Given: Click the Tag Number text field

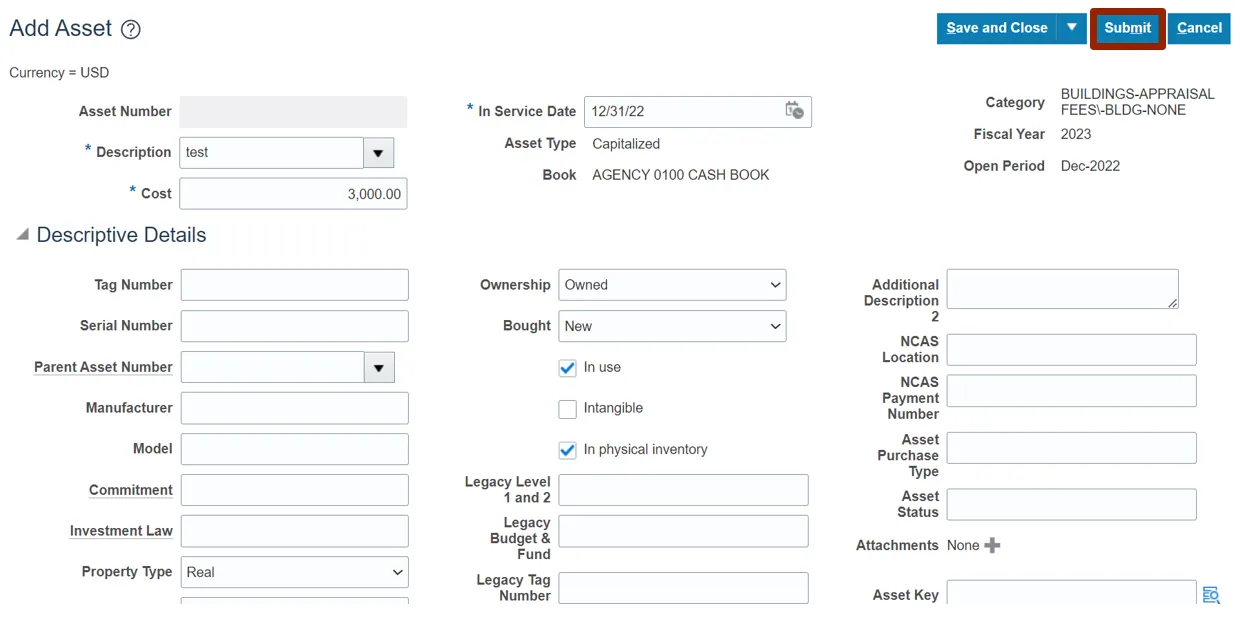Looking at the screenshot, I should [x=294, y=285].
